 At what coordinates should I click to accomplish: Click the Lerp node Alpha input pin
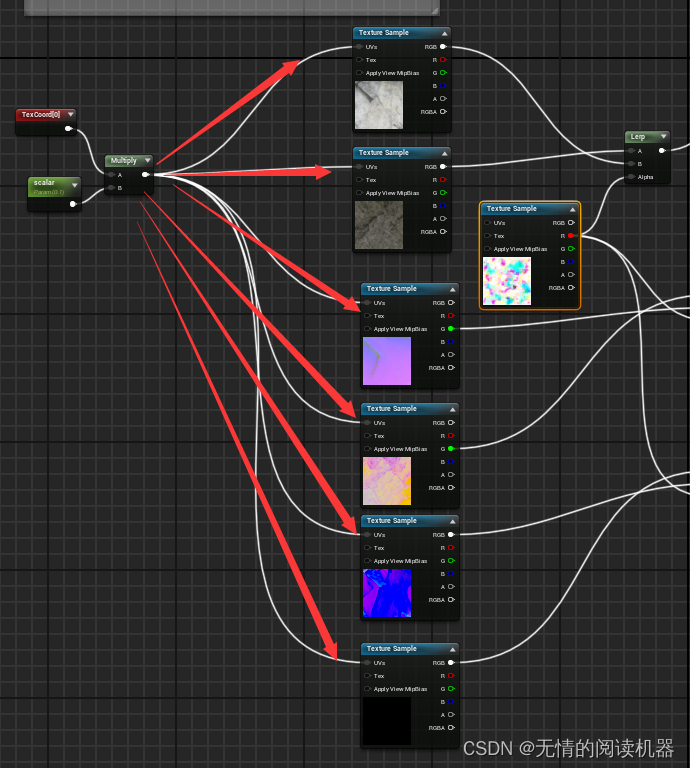(x=631, y=177)
